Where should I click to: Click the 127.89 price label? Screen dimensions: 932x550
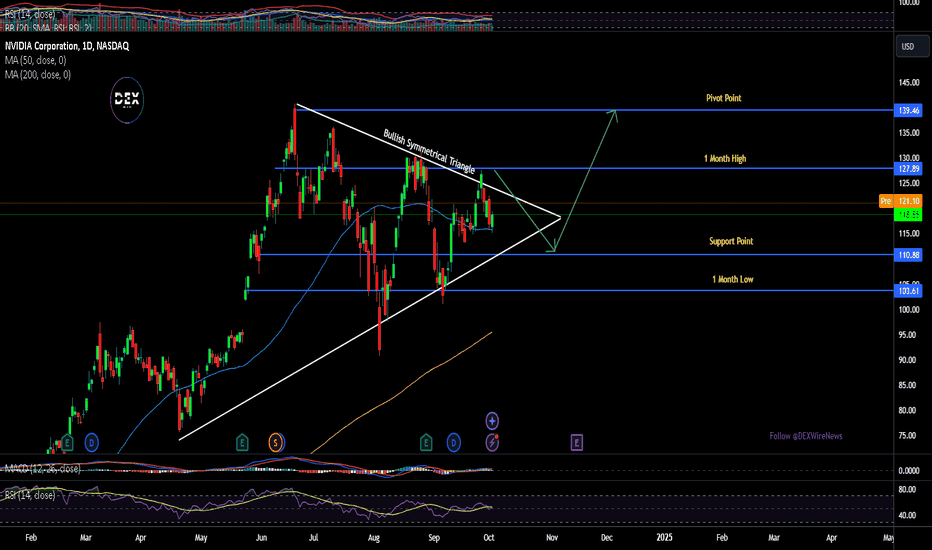pos(908,169)
